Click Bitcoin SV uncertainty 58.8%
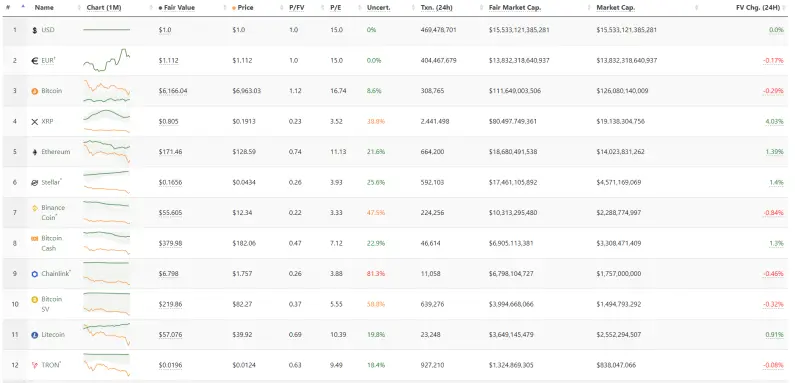The height and width of the screenshot is (383, 795). coord(376,304)
